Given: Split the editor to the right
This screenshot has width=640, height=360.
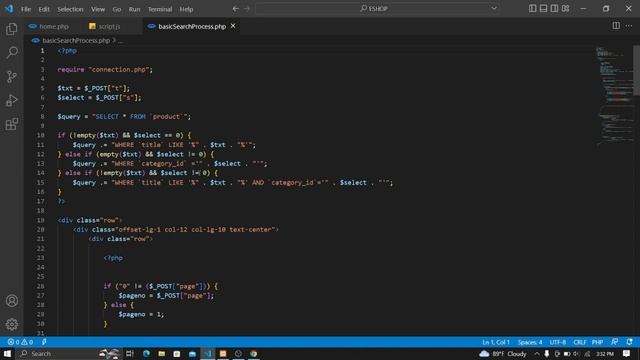Looking at the screenshot, I should coord(616,26).
